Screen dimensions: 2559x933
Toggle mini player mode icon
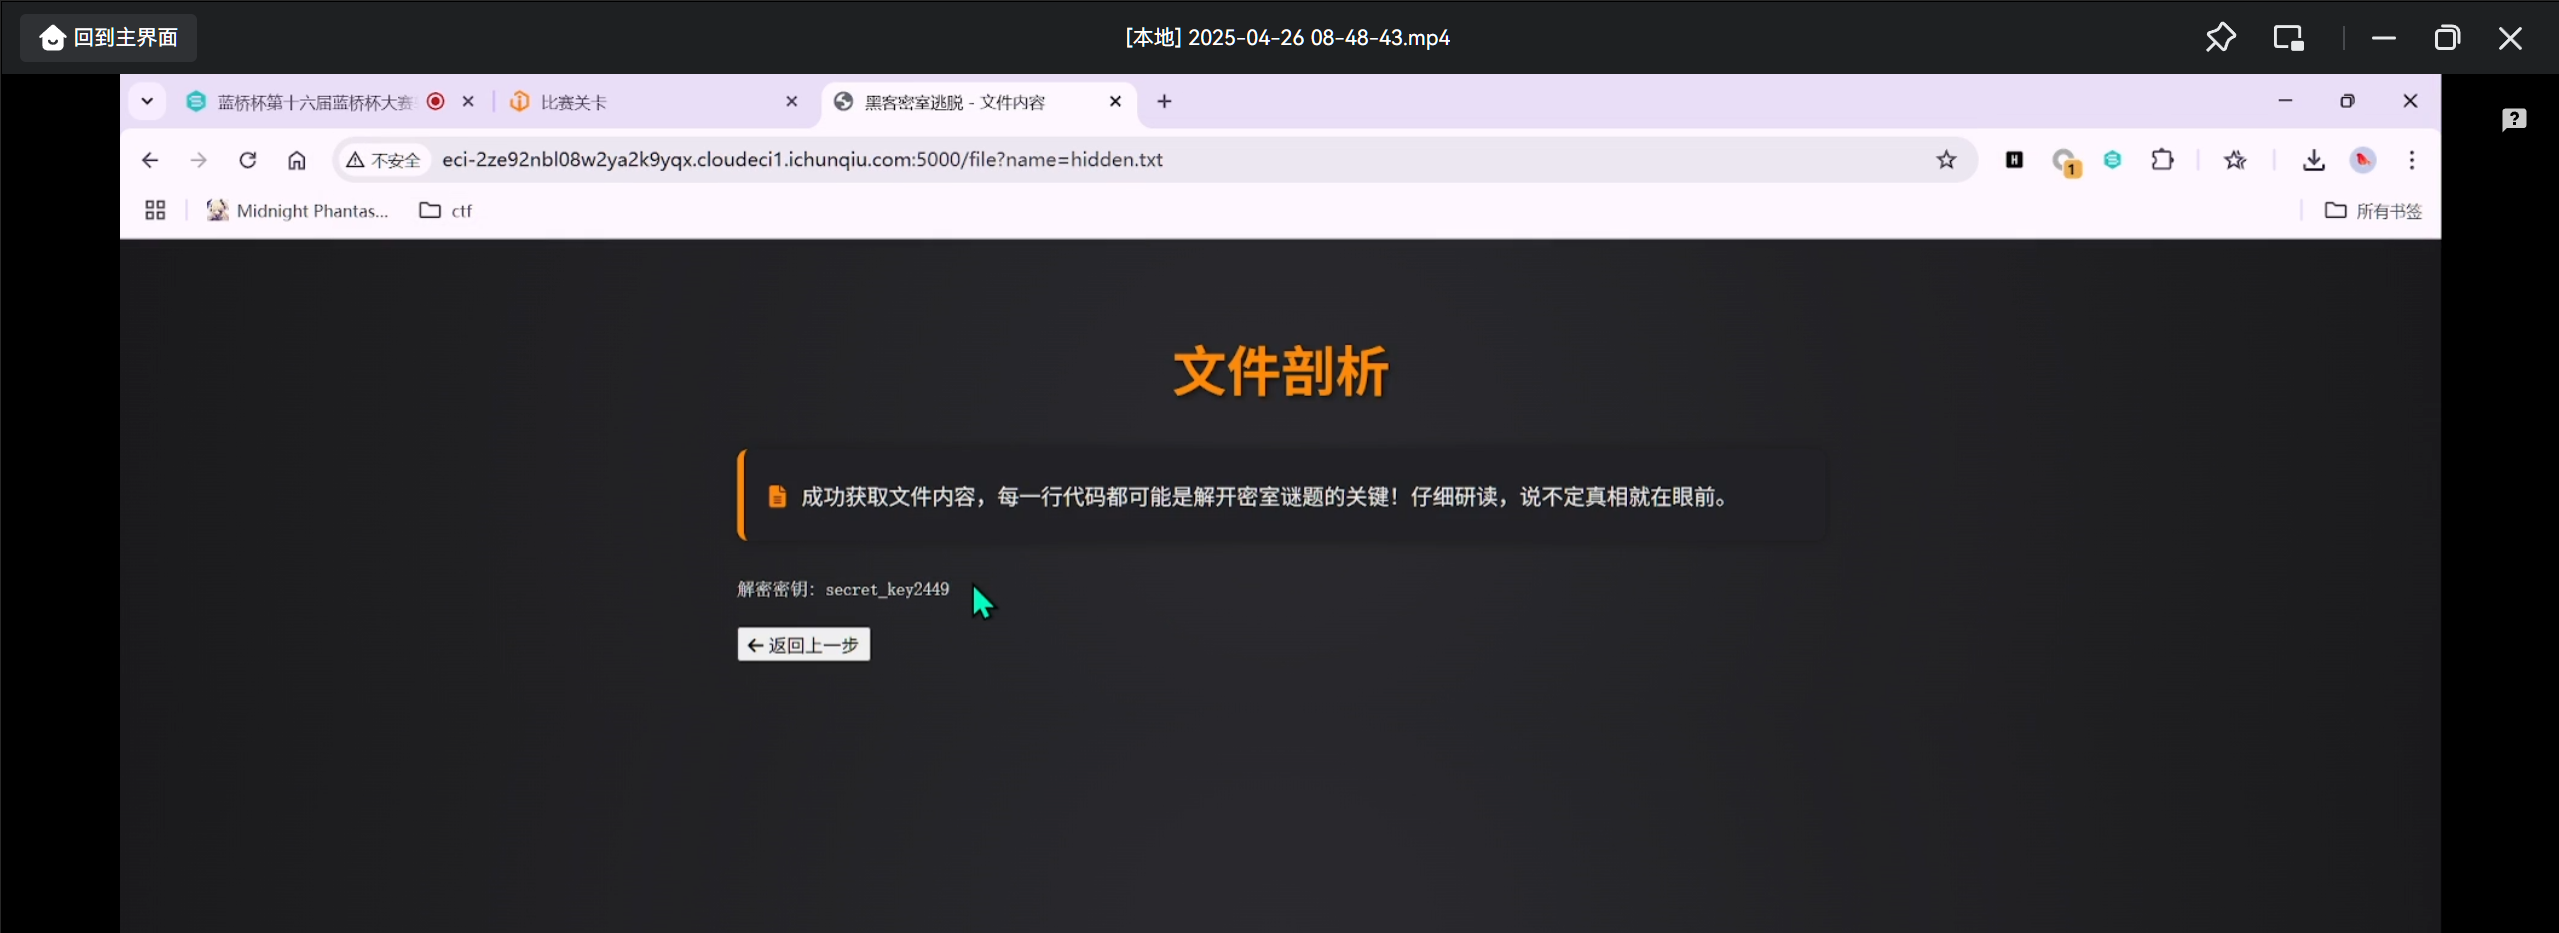(x=2288, y=38)
